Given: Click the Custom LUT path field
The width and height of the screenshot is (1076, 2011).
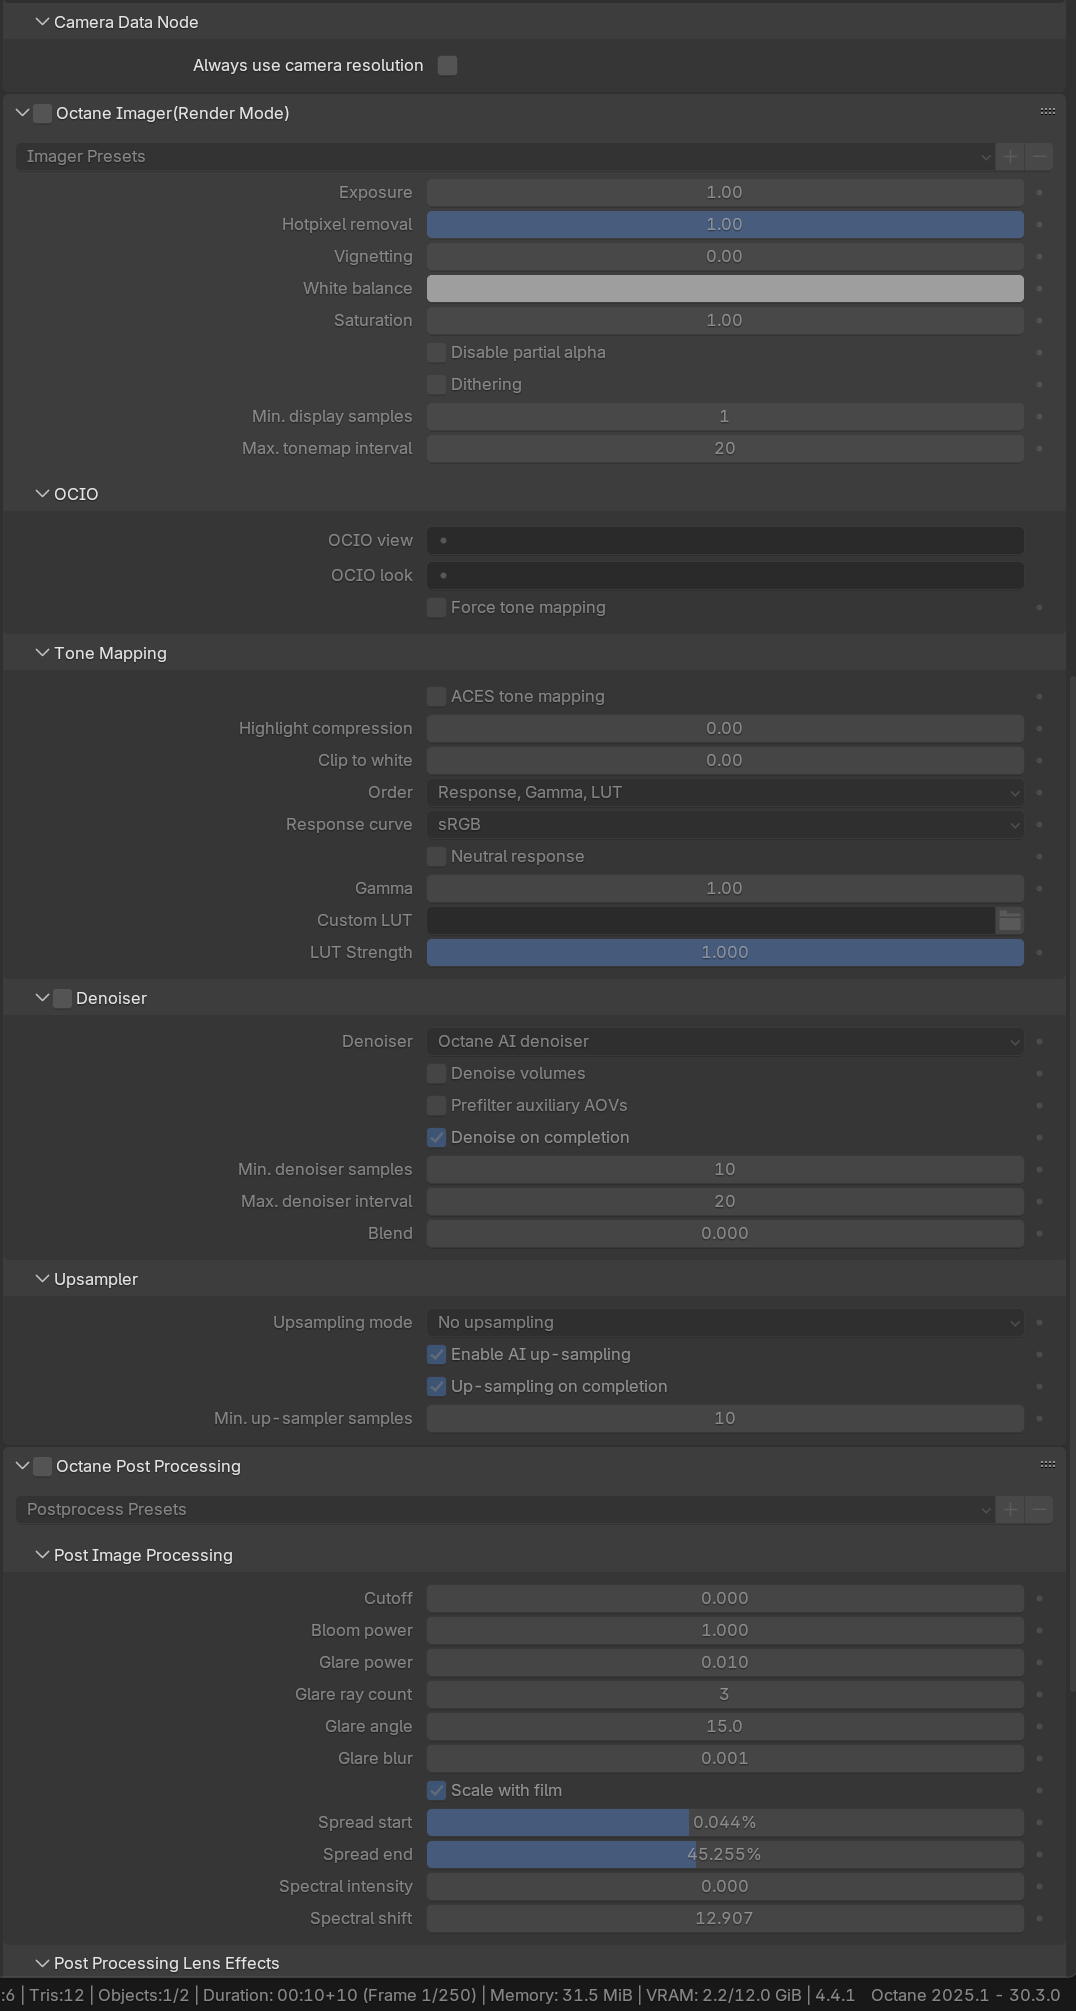Looking at the screenshot, I should (x=711, y=920).
